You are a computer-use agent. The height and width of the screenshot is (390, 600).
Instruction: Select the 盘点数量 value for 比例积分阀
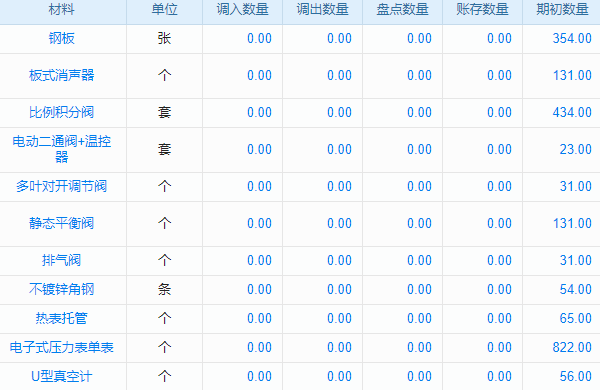point(419,113)
